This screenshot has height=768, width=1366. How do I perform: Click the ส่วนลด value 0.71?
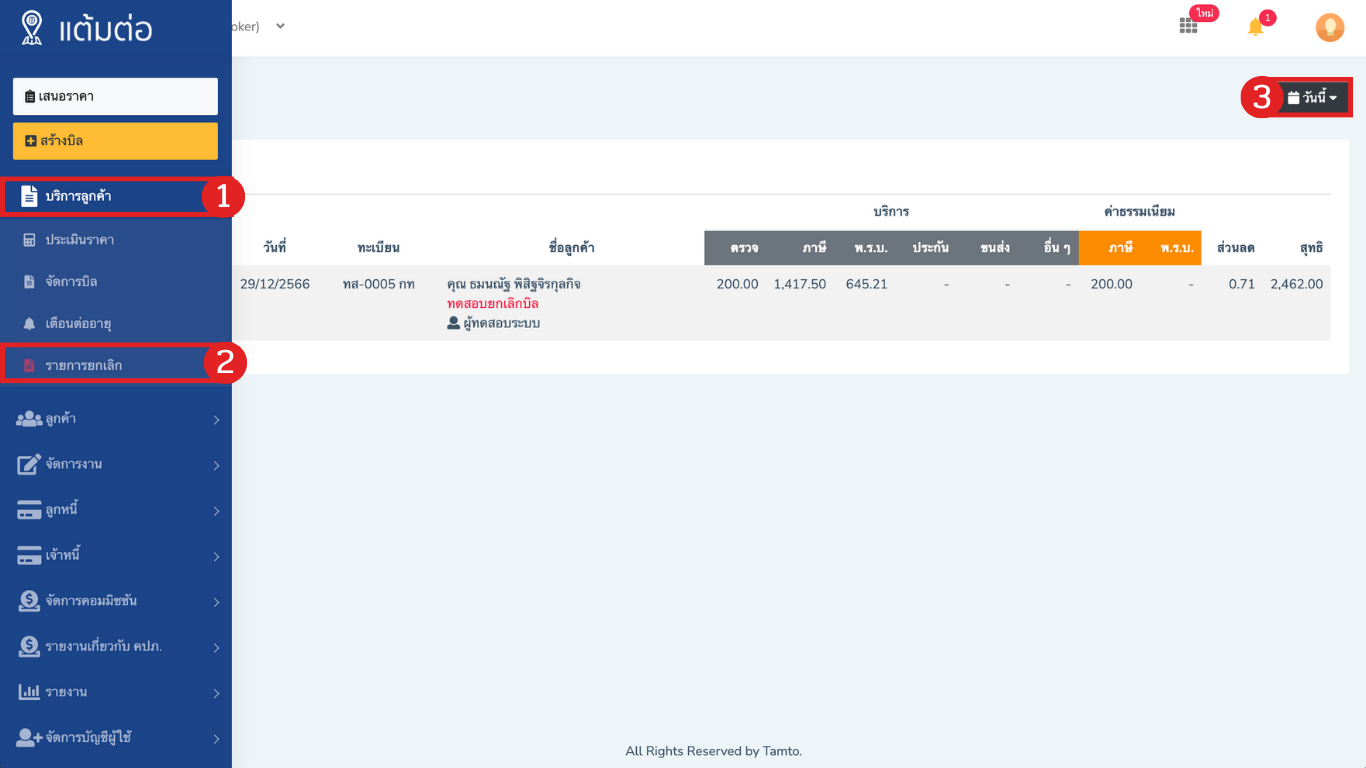(x=1242, y=284)
